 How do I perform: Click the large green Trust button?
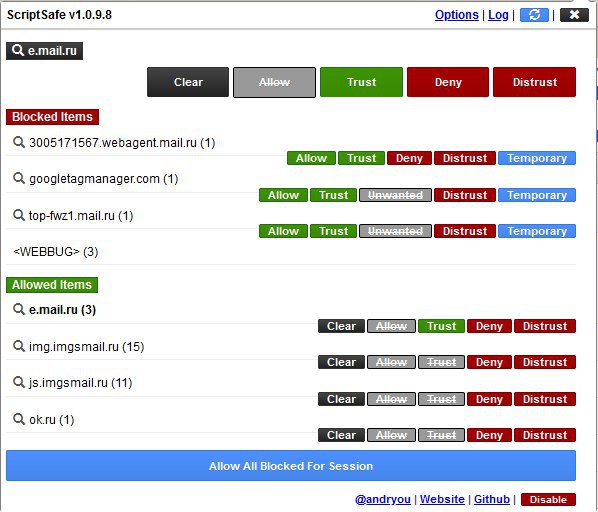click(361, 82)
